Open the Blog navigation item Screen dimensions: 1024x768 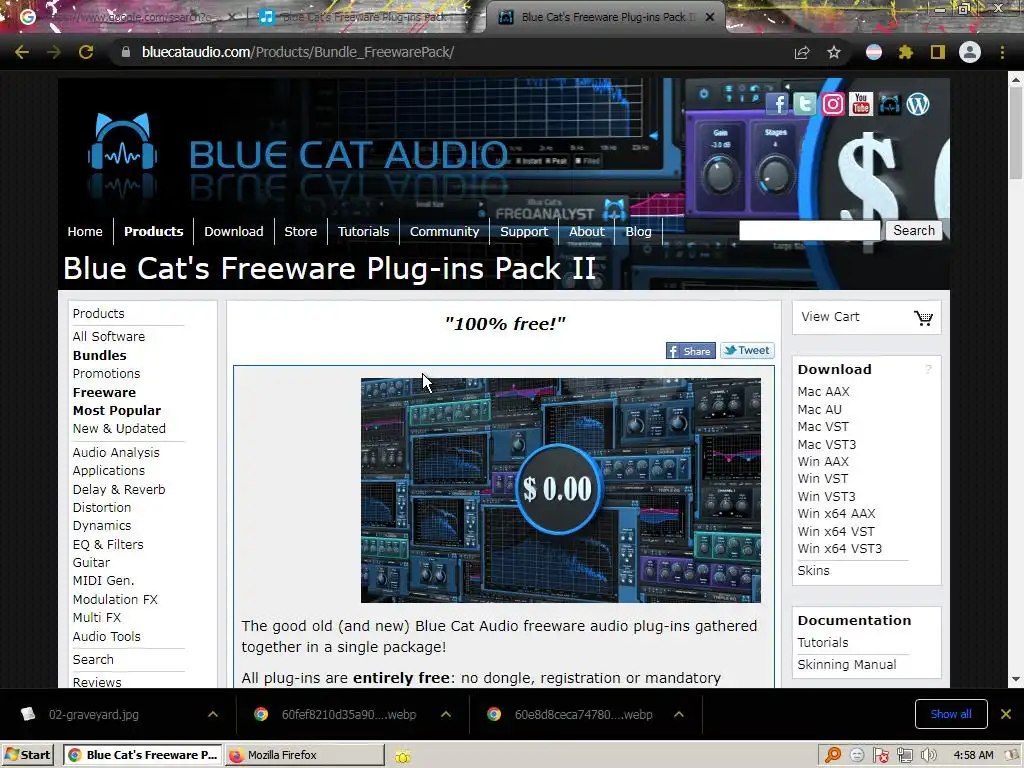point(638,231)
